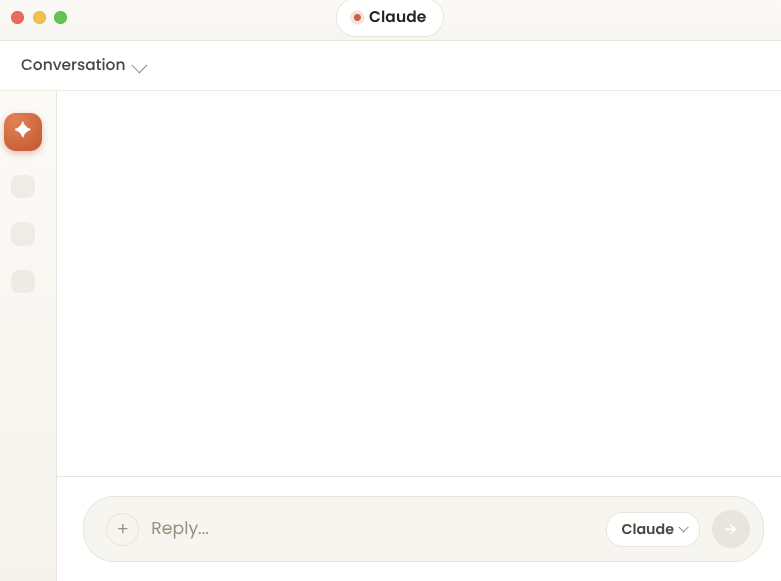Maximize the window using green button
781x581 pixels.
tap(61, 17)
